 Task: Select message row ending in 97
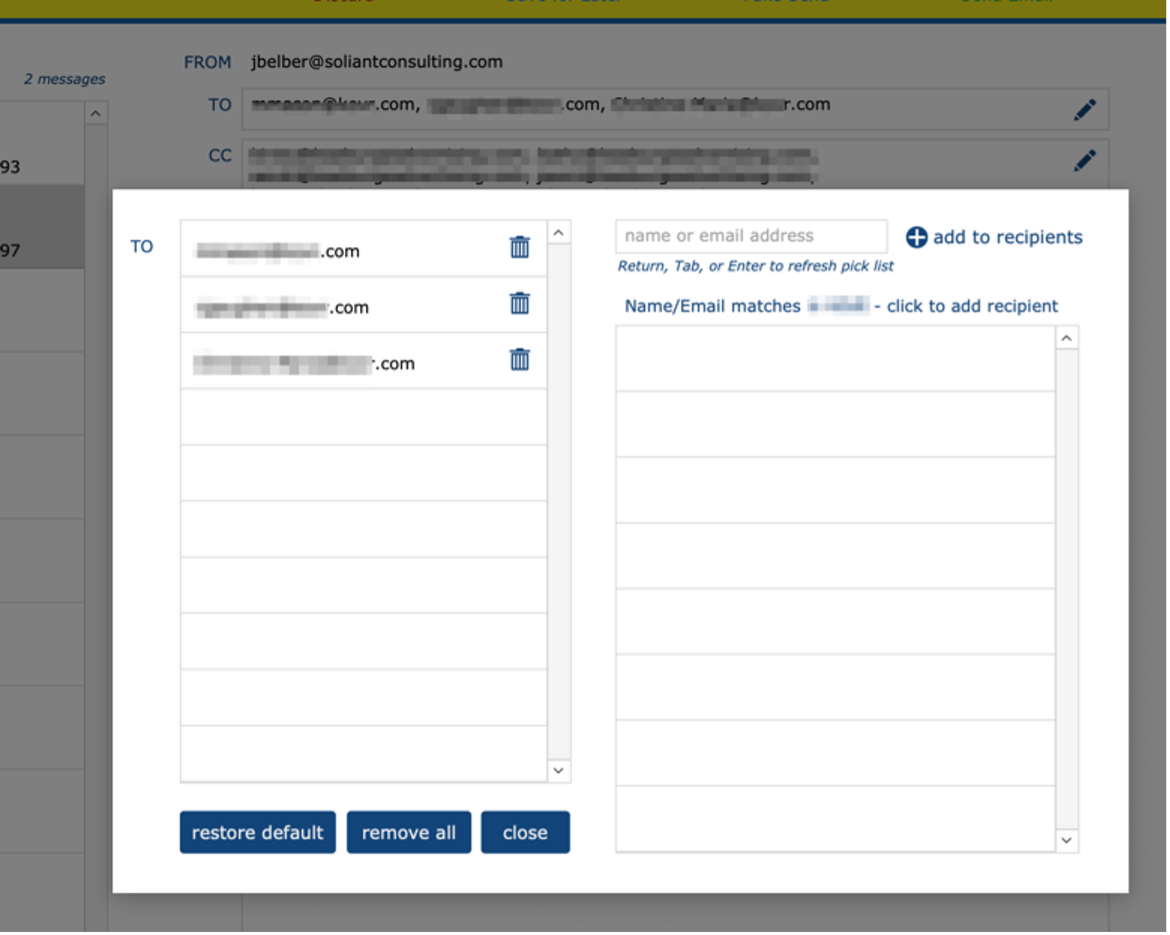(x=42, y=227)
